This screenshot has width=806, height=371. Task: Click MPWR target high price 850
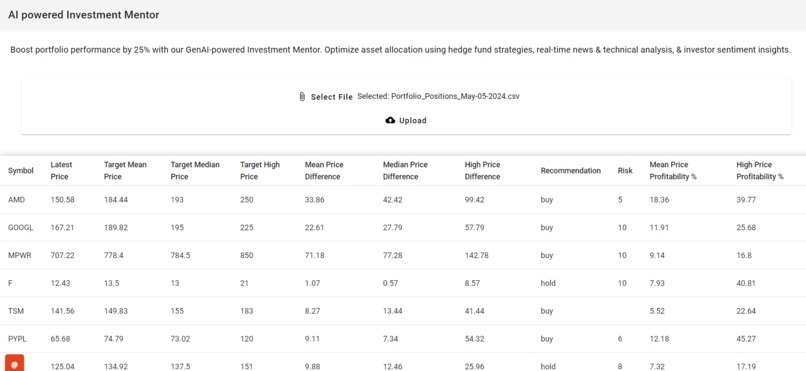coord(247,255)
